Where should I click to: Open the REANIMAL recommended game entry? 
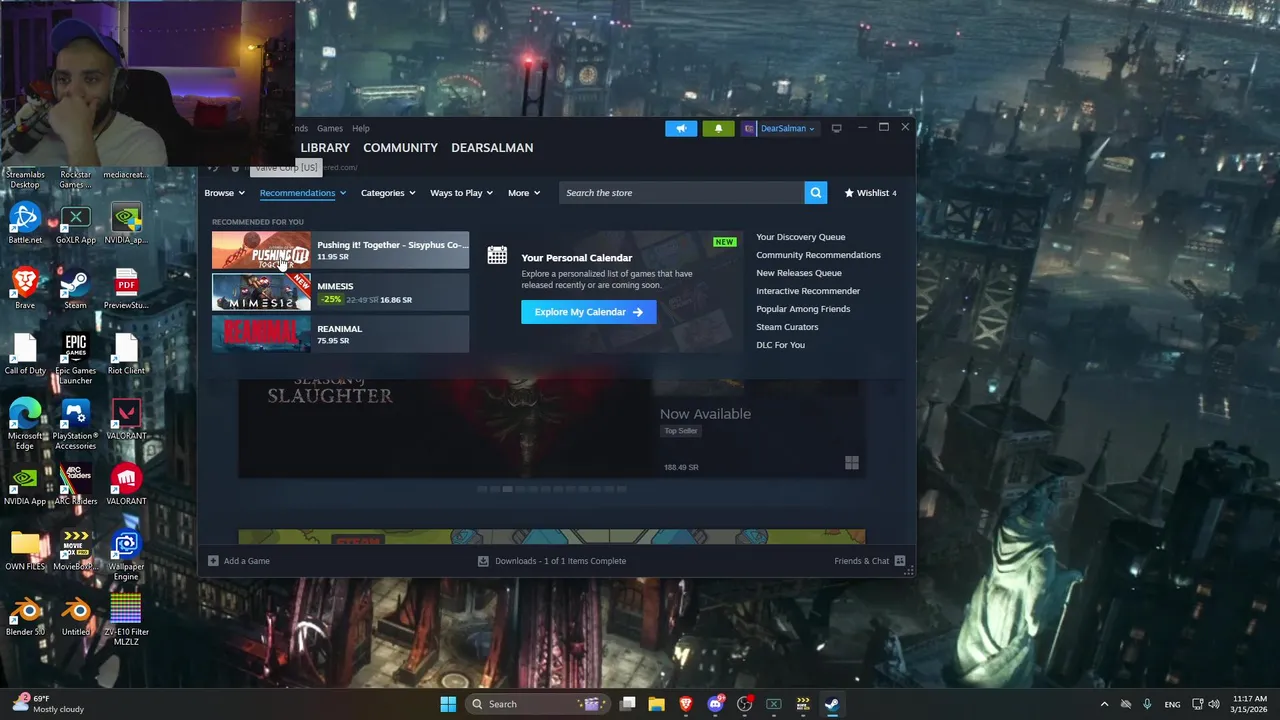(340, 334)
